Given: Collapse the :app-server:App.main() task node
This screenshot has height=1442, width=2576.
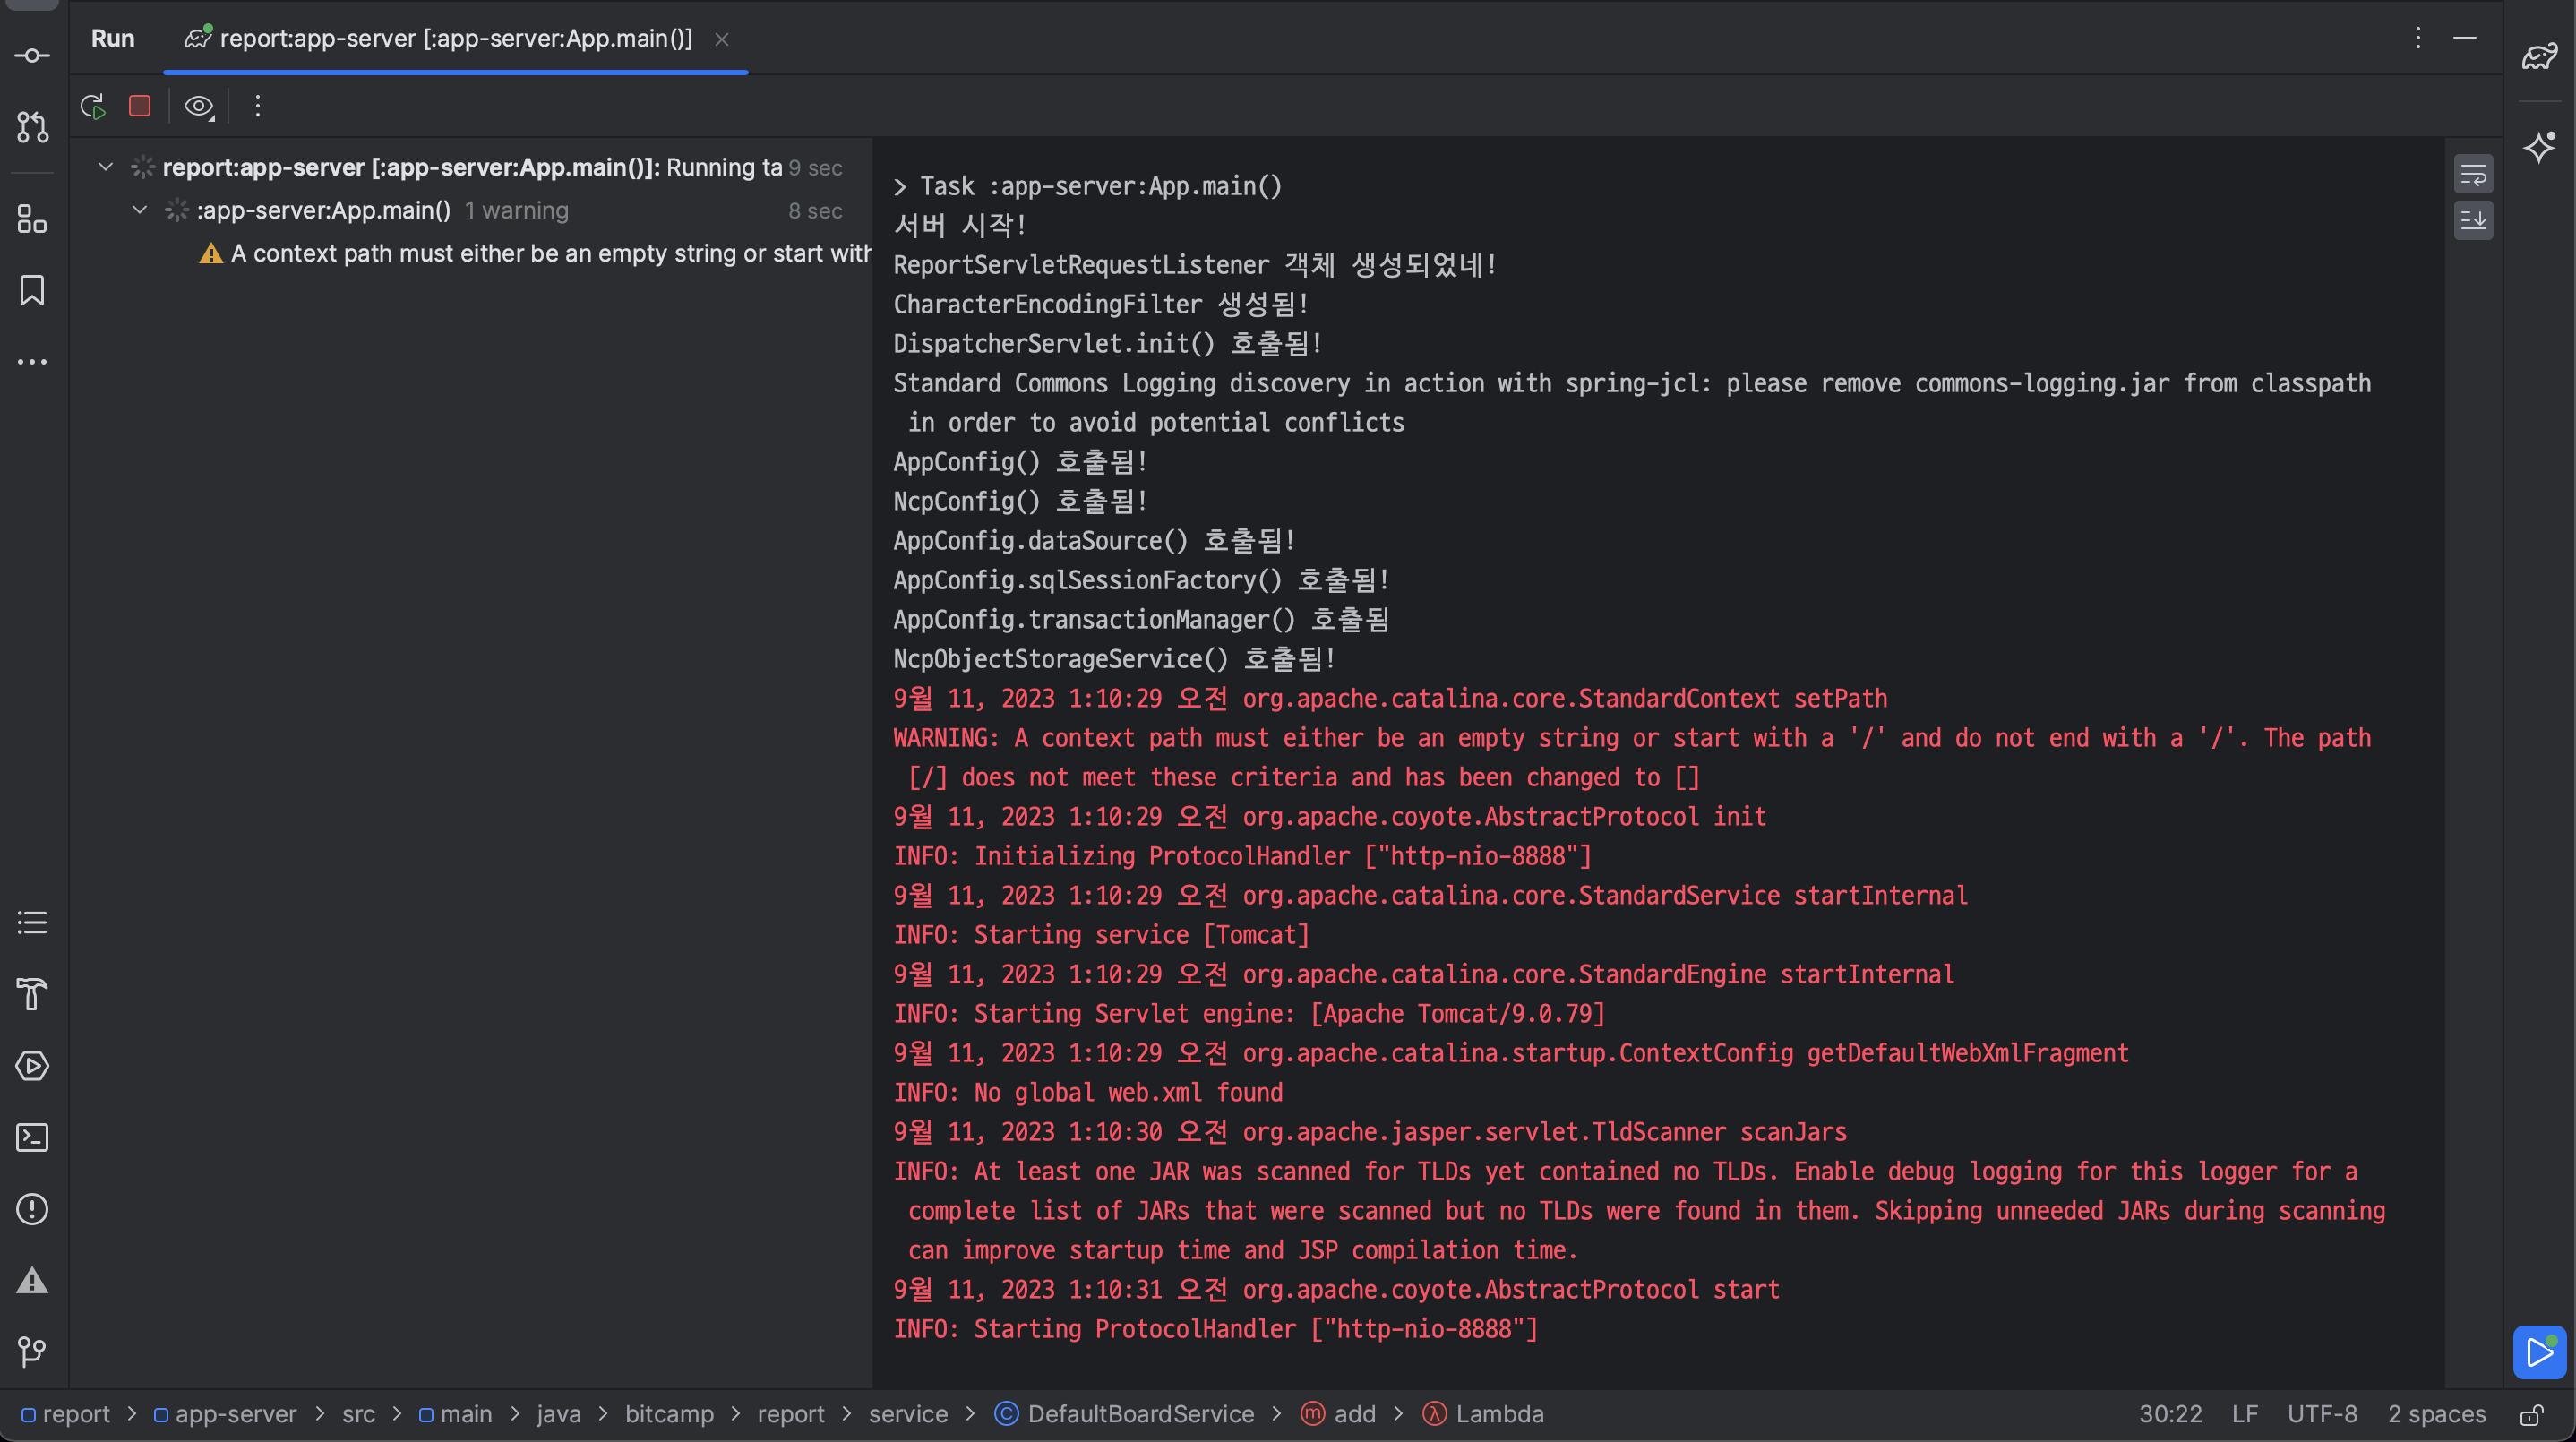Looking at the screenshot, I should [140, 210].
